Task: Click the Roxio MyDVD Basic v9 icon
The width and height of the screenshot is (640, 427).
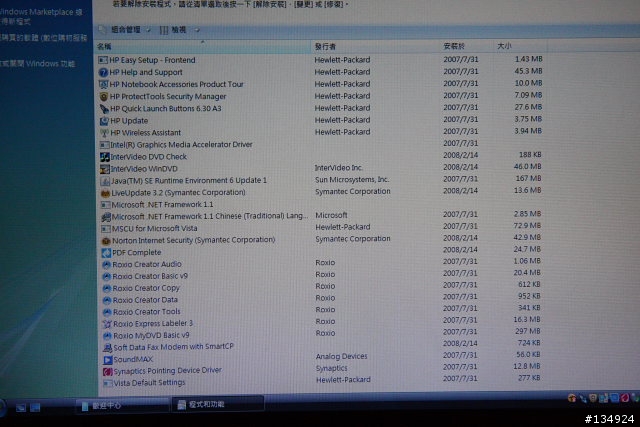Action: (107, 336)
